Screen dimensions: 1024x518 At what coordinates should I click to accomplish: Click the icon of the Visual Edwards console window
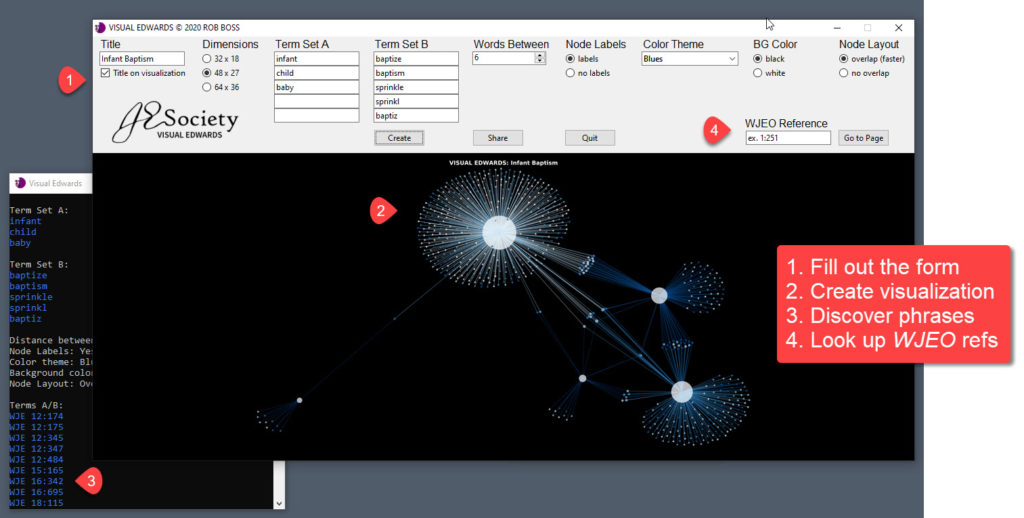(x=20, y=183)
